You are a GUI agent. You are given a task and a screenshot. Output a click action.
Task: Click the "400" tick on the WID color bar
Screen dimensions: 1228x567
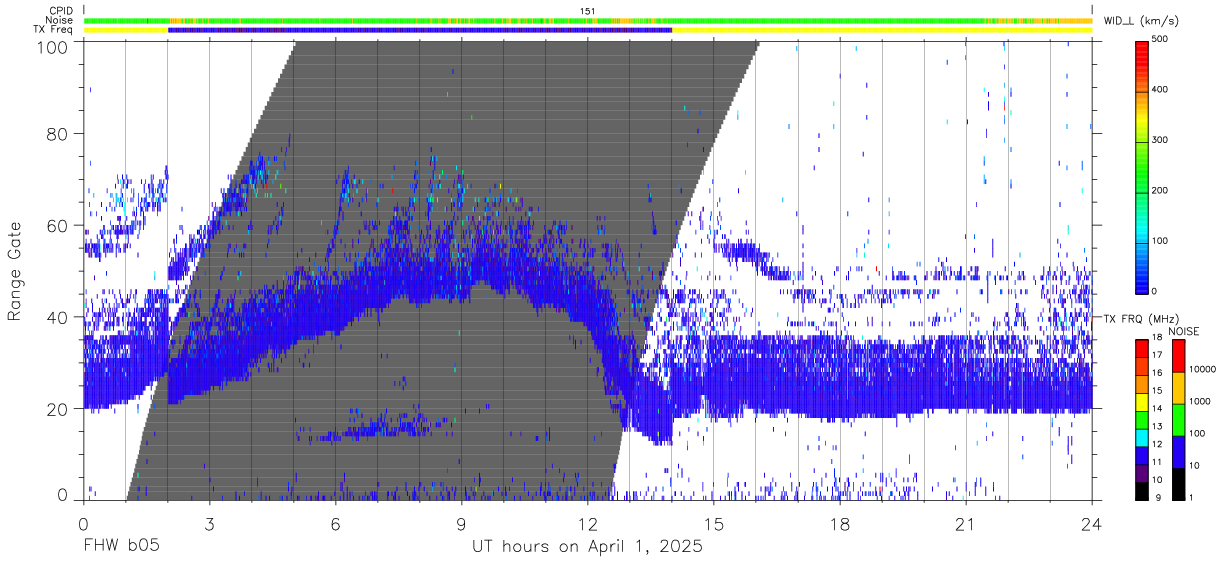click(x=1161, y=90)
